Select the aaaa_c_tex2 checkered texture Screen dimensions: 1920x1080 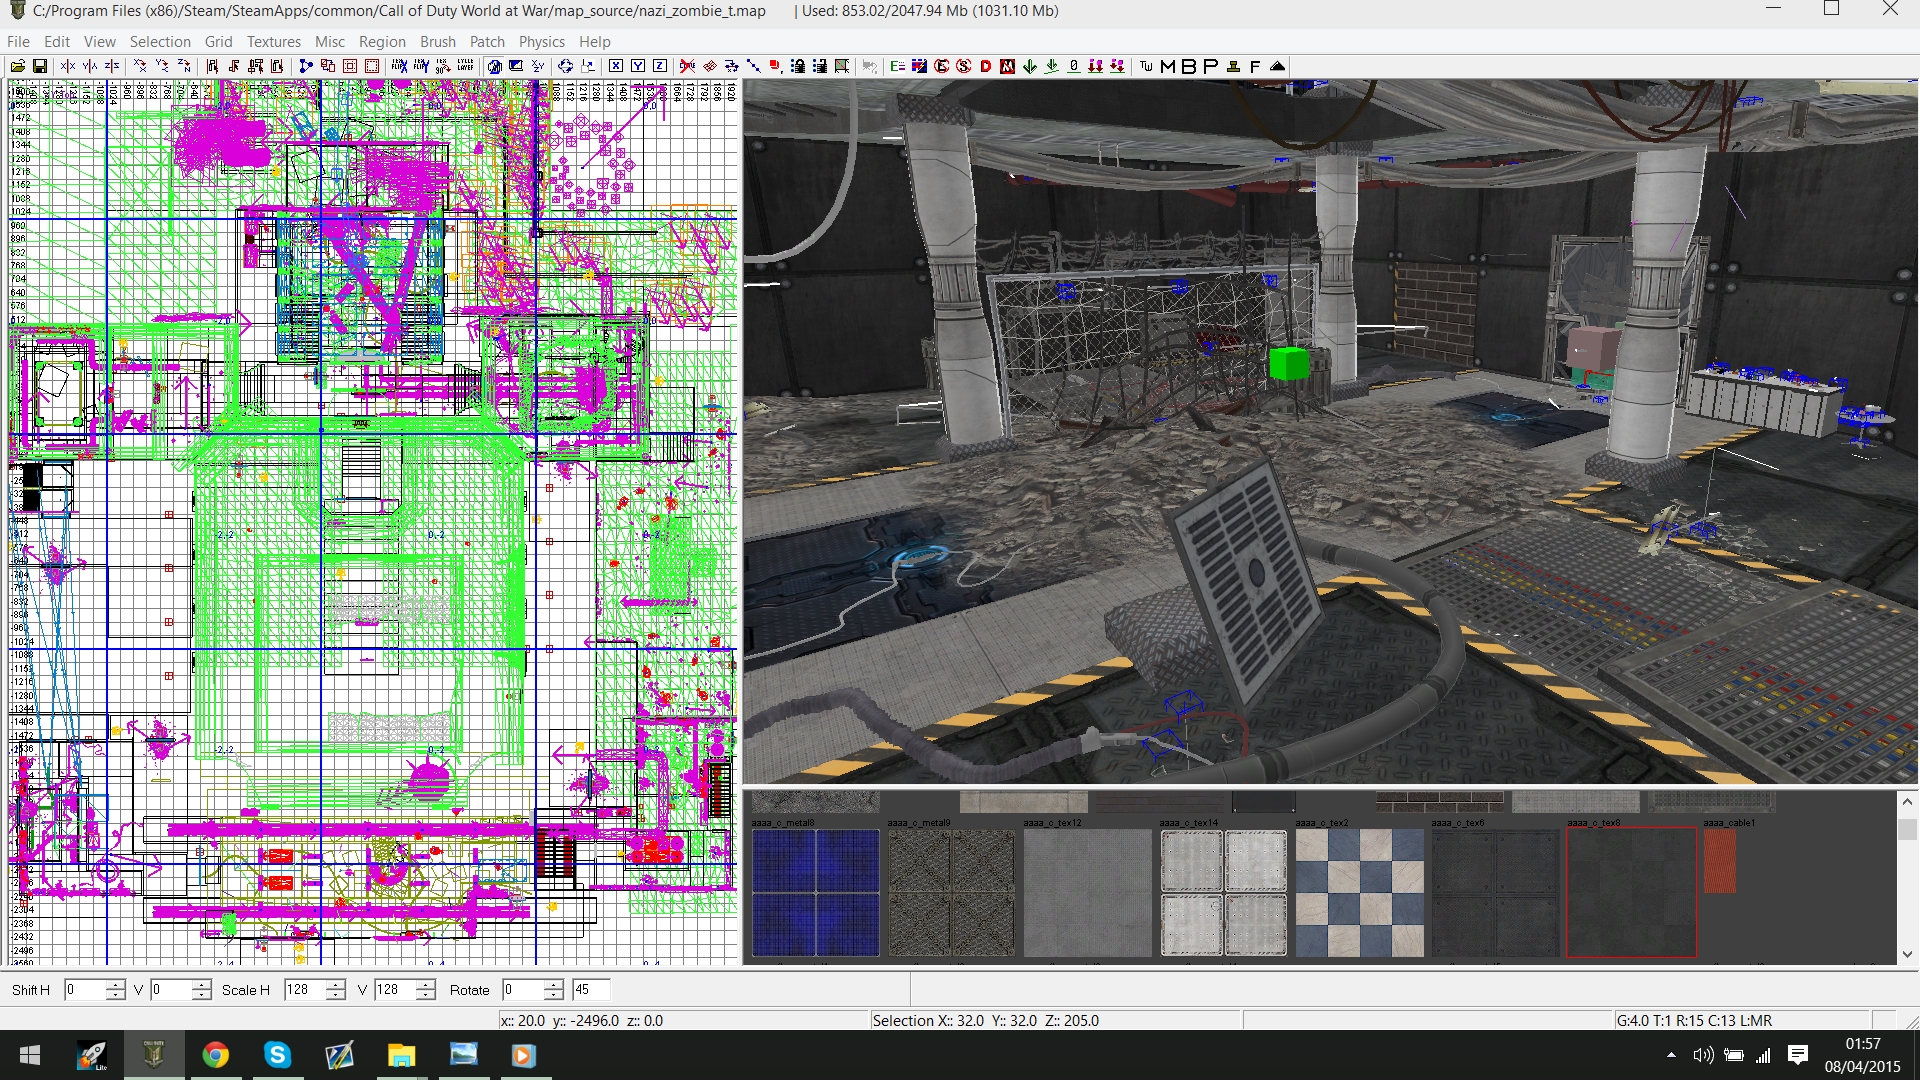click(1359, 893)
